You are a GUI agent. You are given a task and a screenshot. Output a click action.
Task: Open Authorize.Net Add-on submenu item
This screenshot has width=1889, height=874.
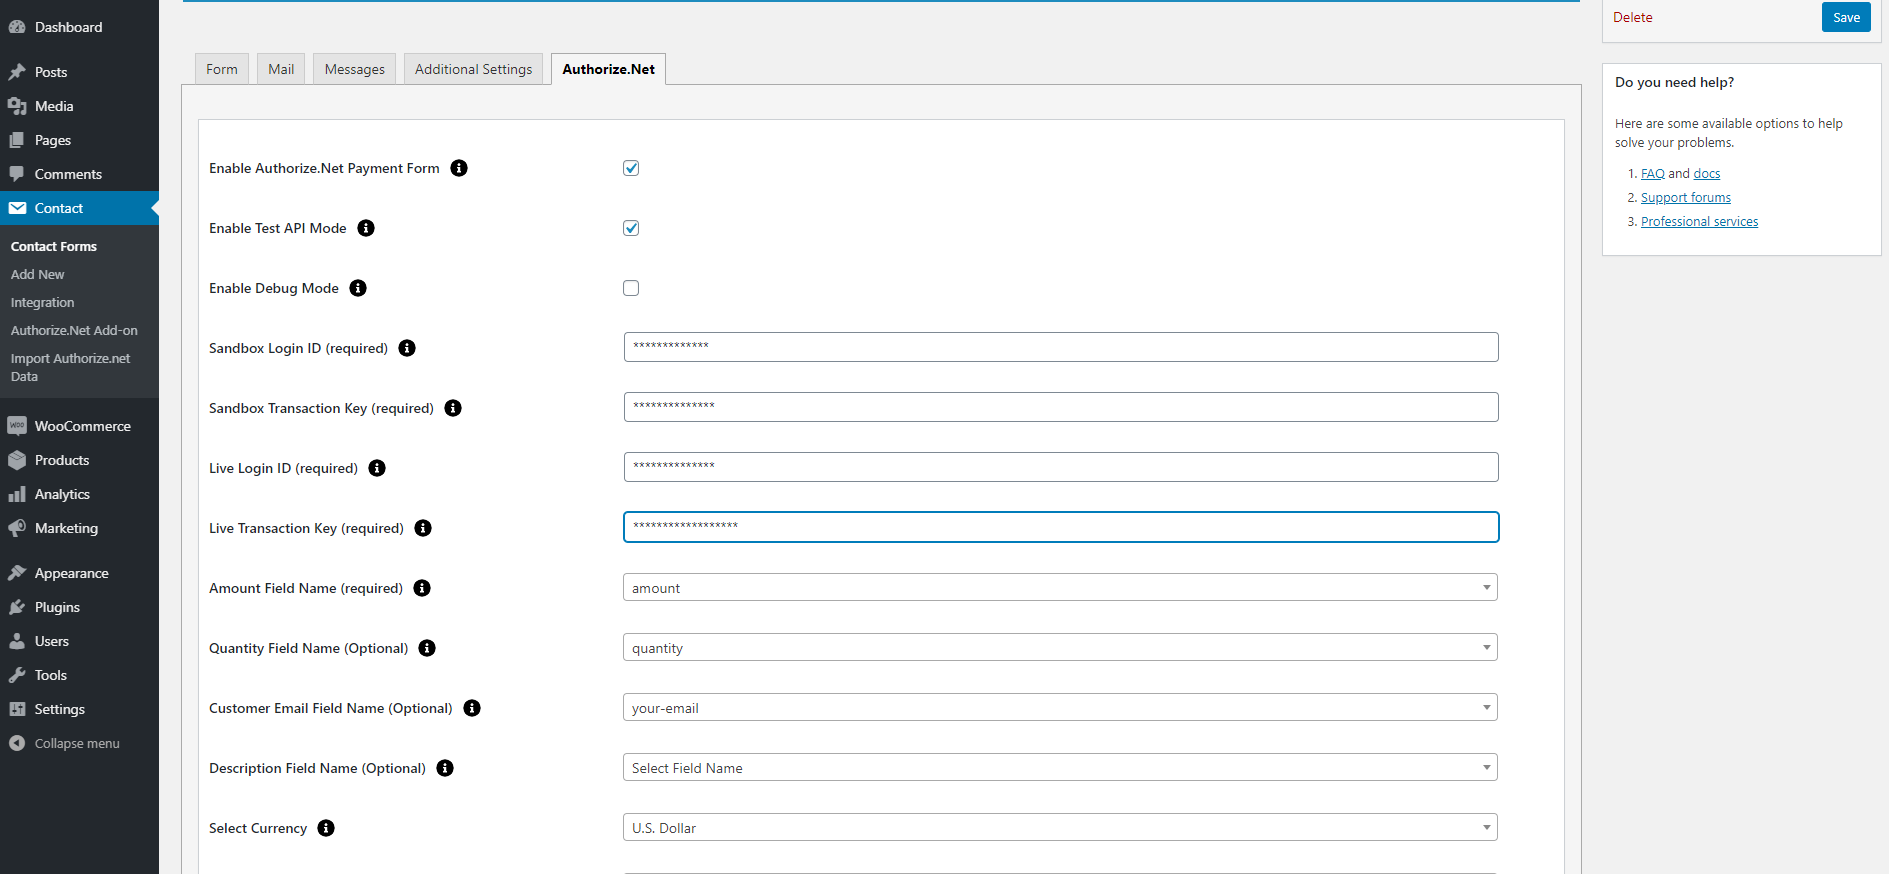click(x=75, y=330)
